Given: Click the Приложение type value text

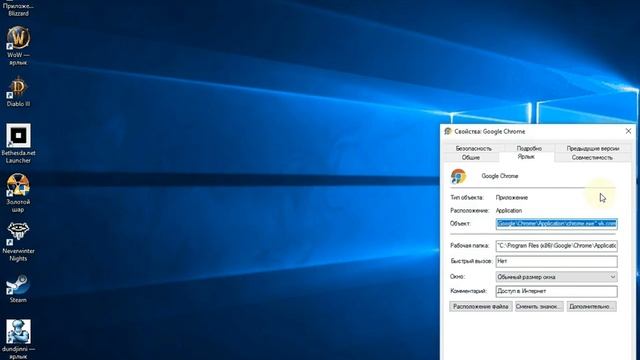Looking at the screenshot, I should point(512,198).
